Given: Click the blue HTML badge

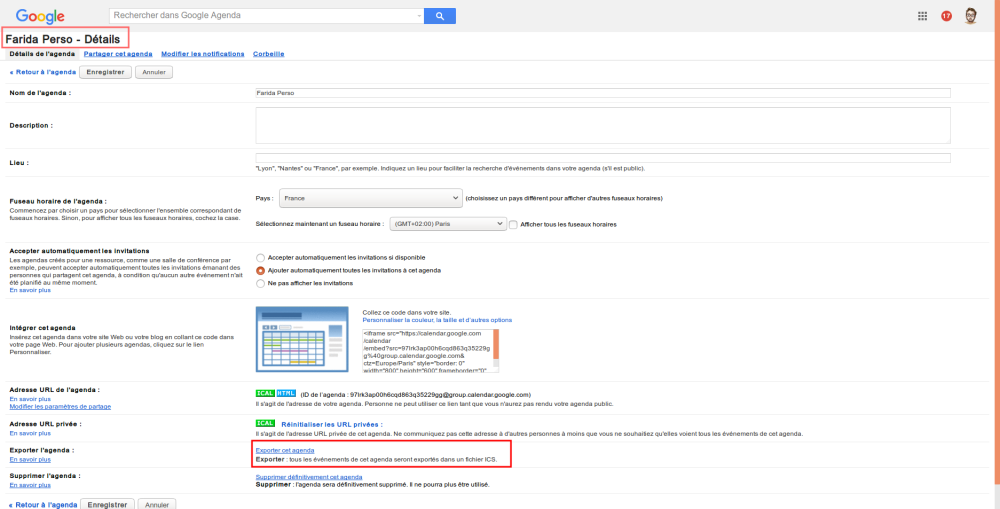Looking at the screenshot, I should click(286, 394).
